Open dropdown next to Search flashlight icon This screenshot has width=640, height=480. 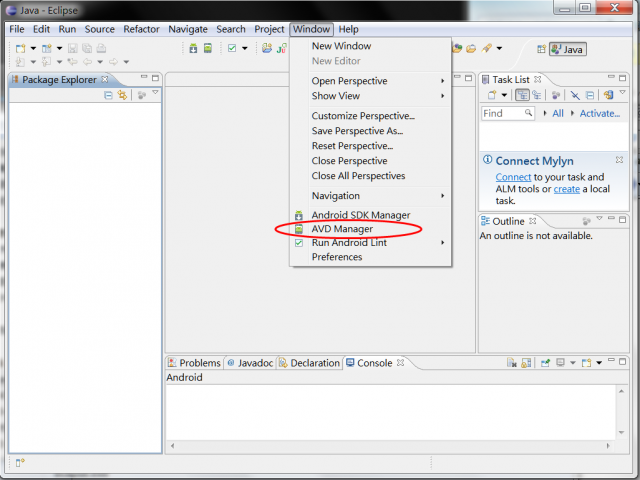coord(499,49)
